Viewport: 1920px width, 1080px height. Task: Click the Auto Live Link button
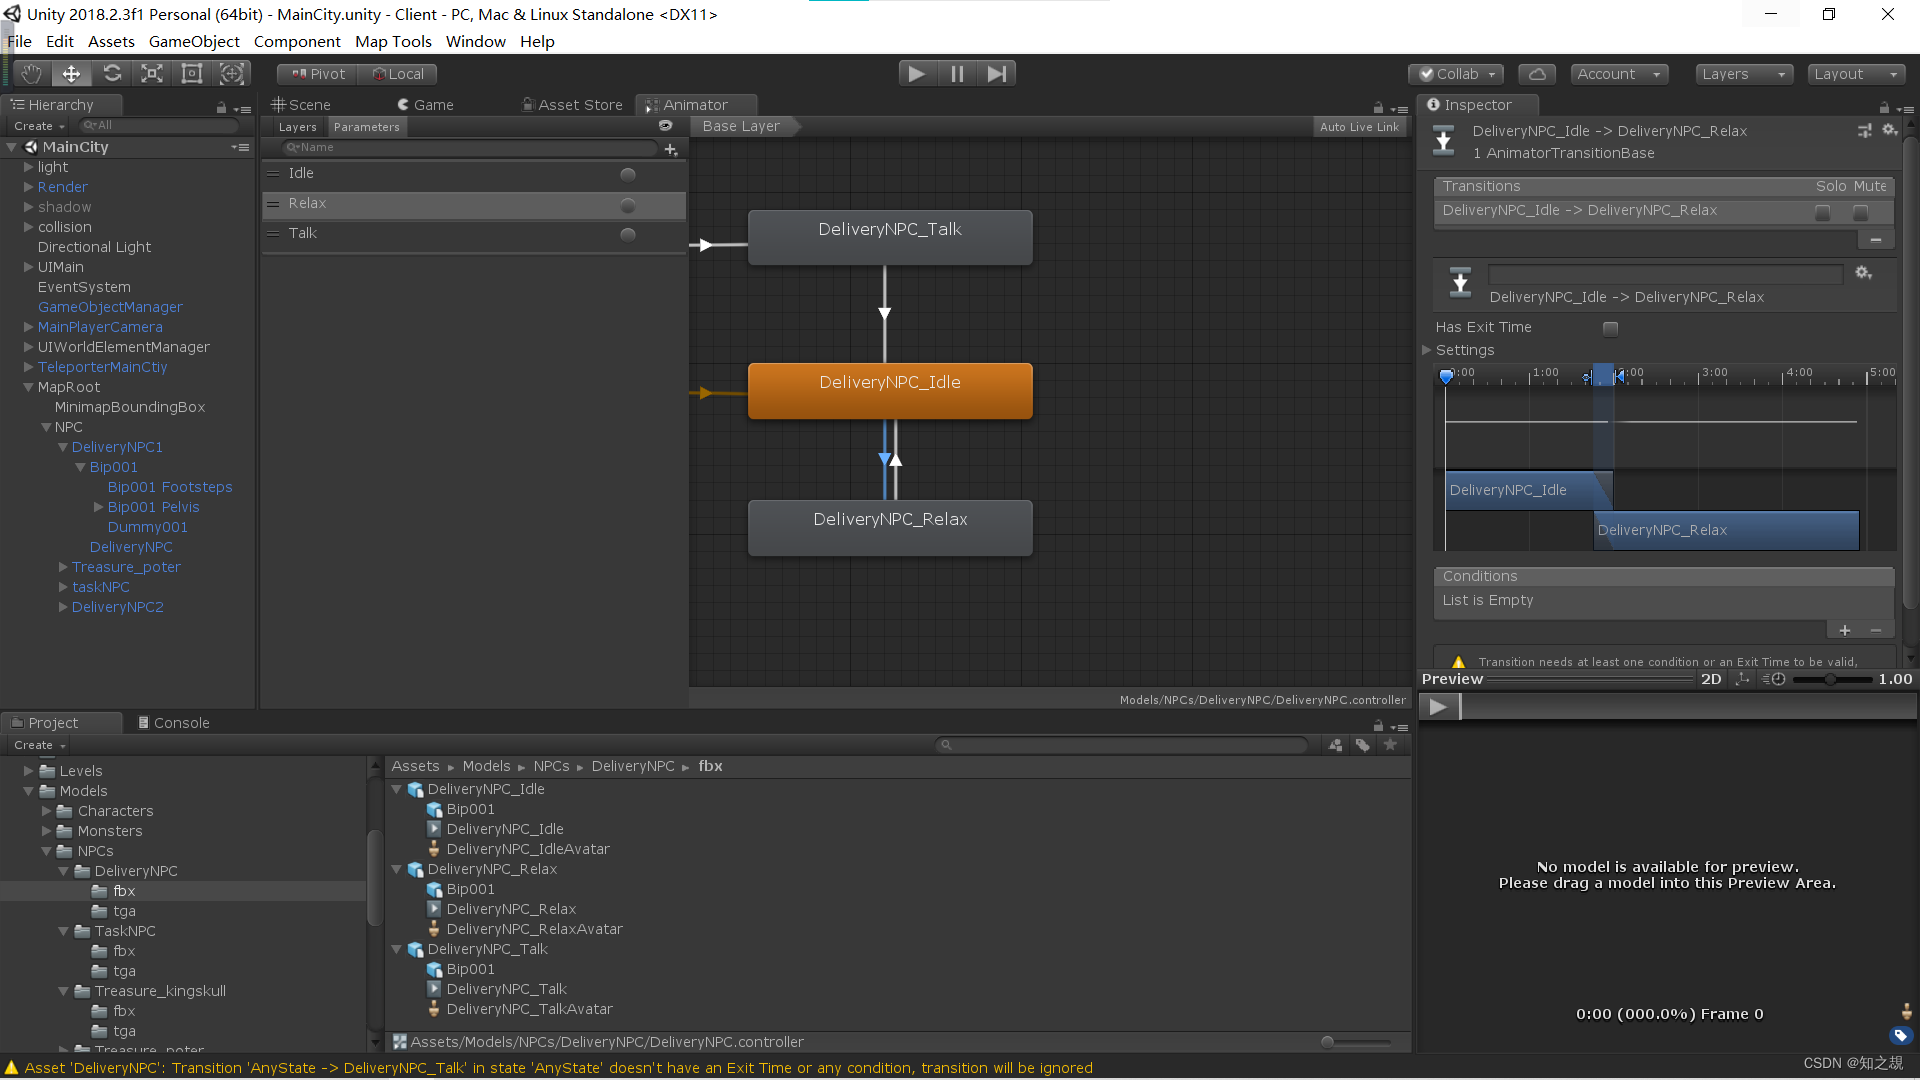pyautogui.click(x=1358, y=127)
